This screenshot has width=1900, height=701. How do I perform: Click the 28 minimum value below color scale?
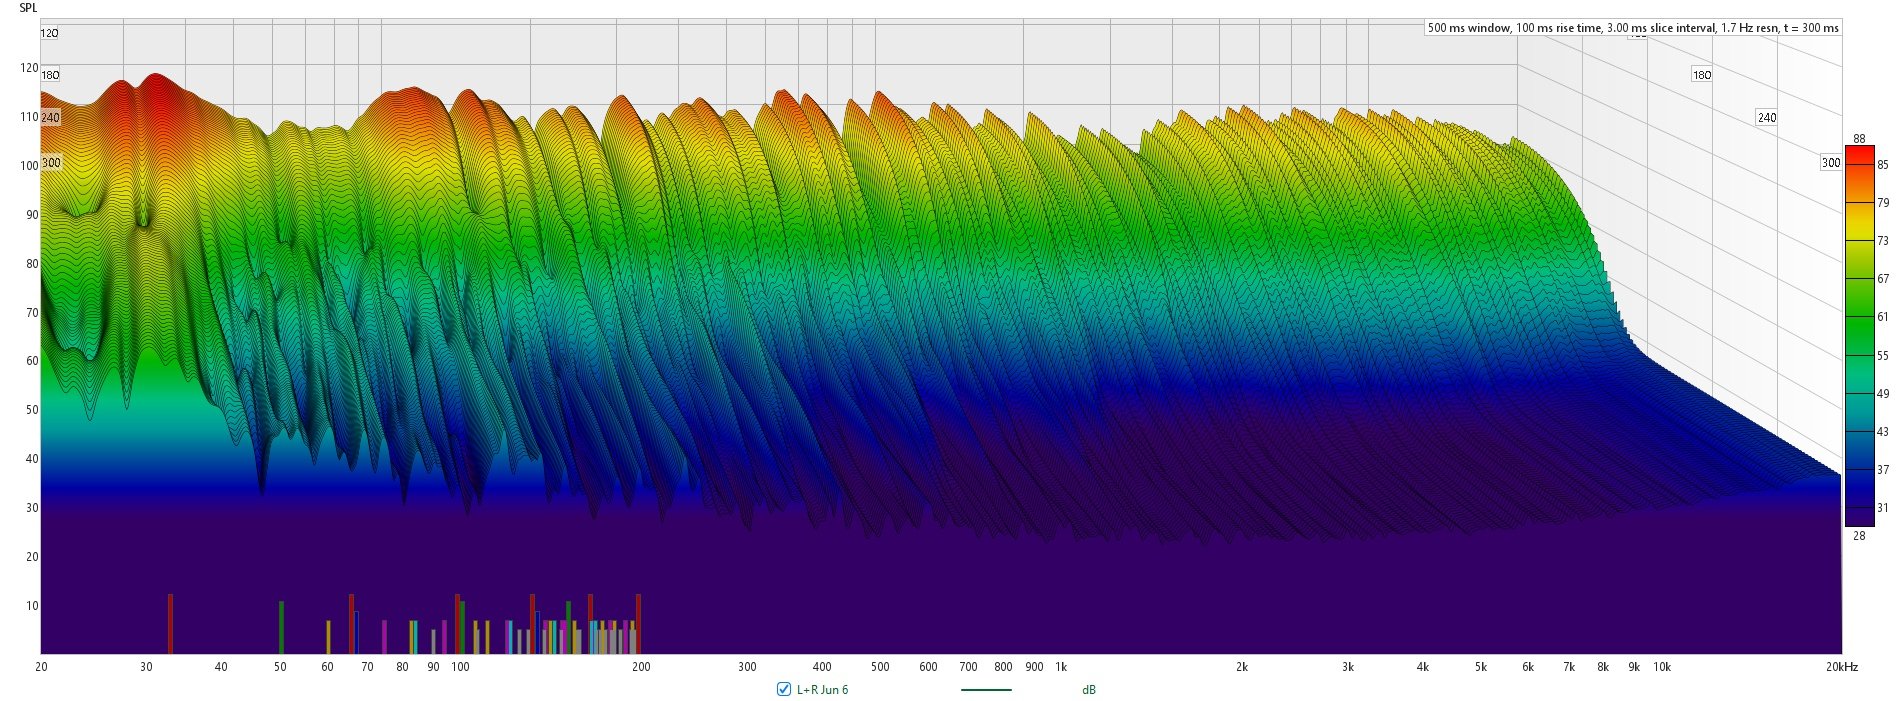pos(1859,536)
